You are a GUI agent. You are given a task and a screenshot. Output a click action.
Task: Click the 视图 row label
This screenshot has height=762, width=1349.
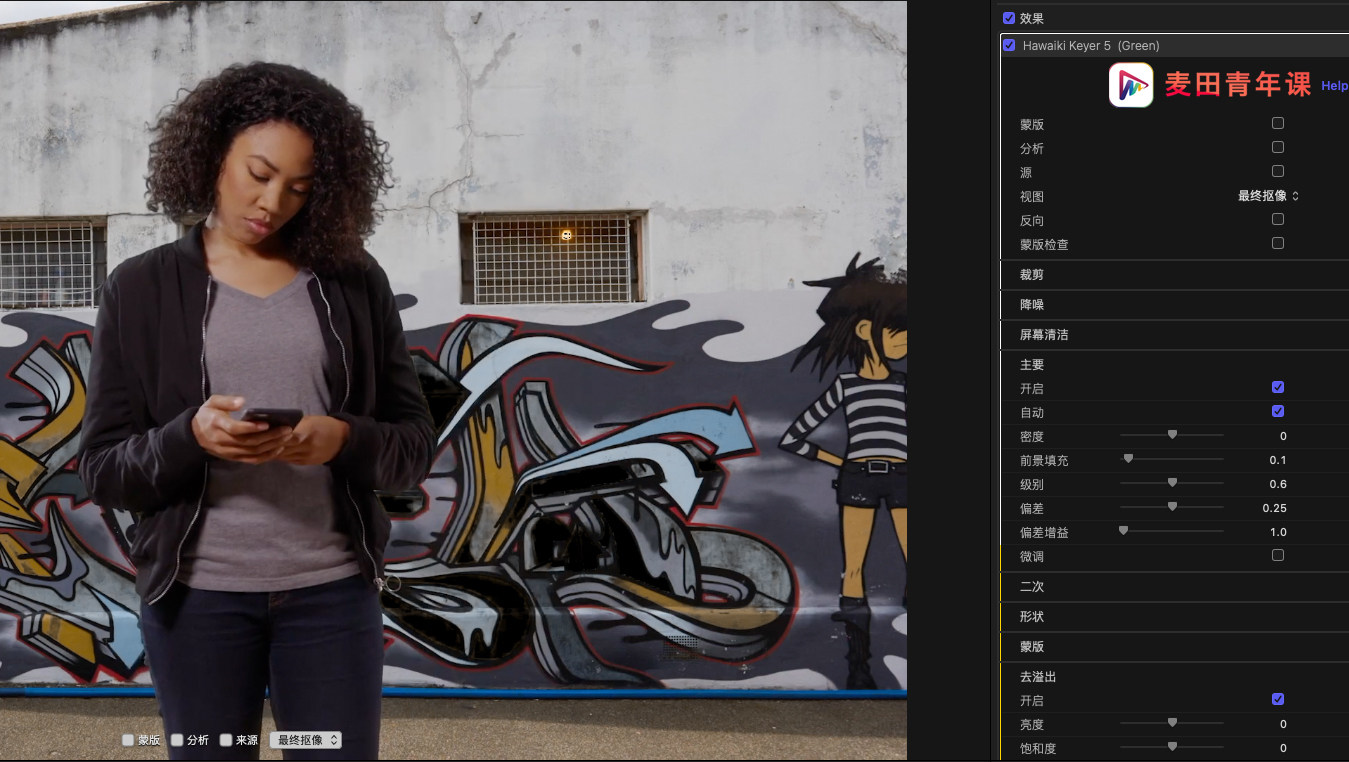point(1032,197)
